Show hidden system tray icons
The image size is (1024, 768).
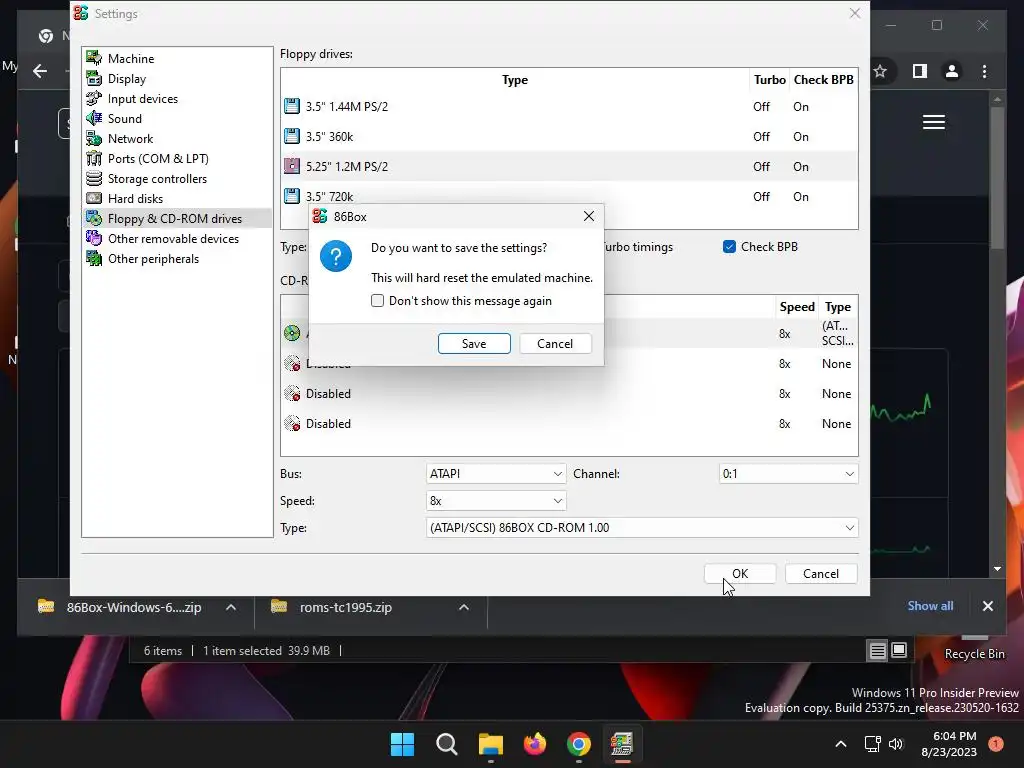(841, 744)
